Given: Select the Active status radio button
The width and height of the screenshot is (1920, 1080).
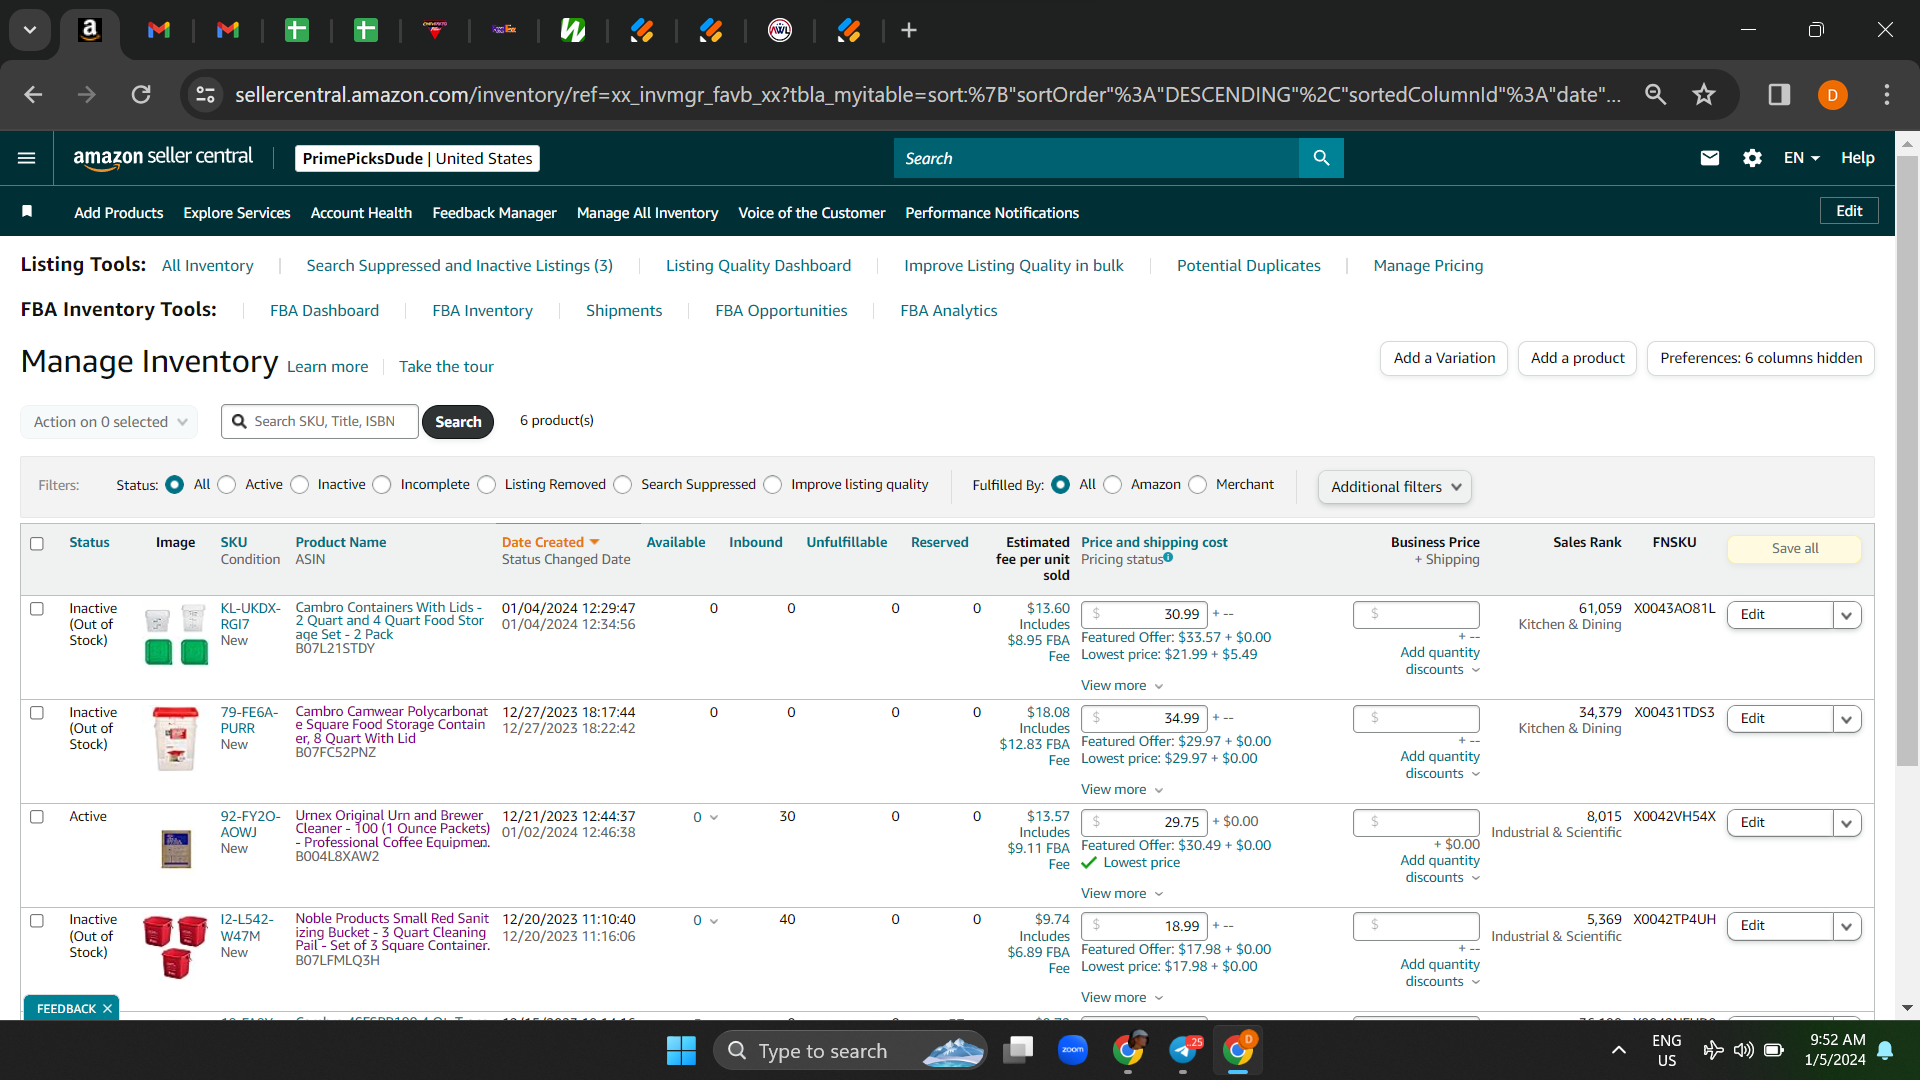Looking at the screenshot, I should click(x=227, y=485).
